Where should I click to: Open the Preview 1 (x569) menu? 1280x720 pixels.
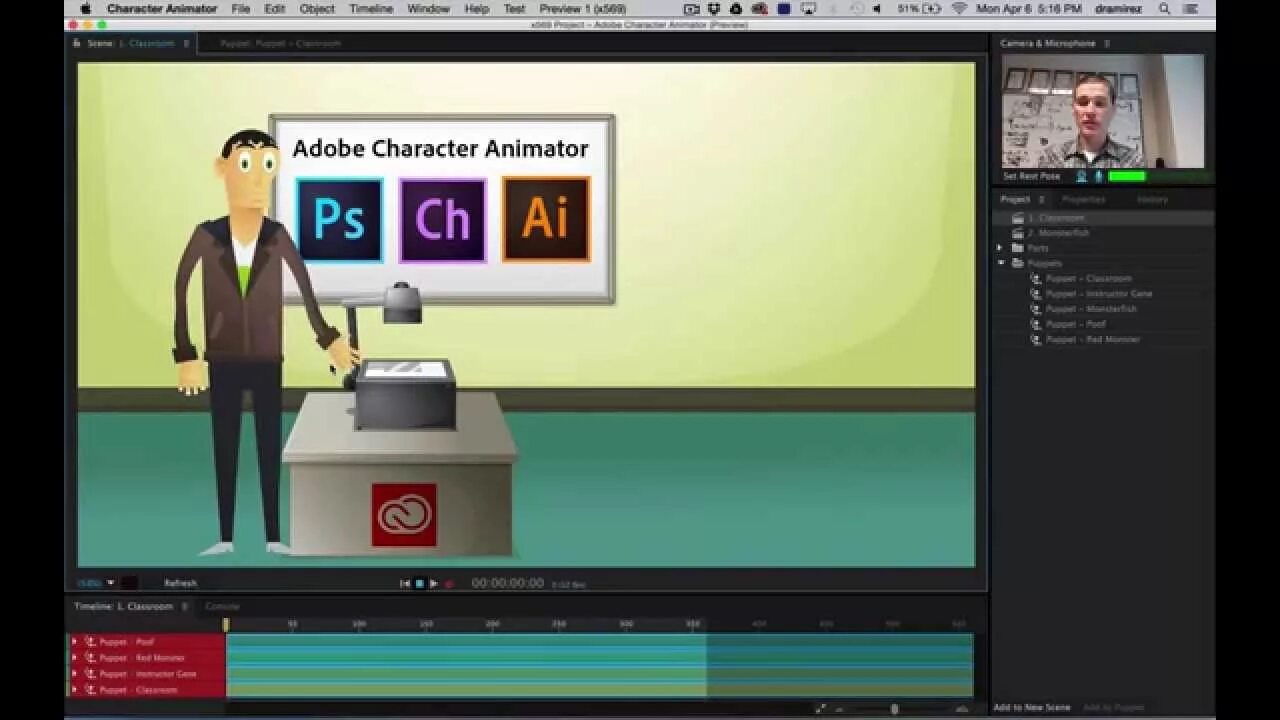pos(583,9)
